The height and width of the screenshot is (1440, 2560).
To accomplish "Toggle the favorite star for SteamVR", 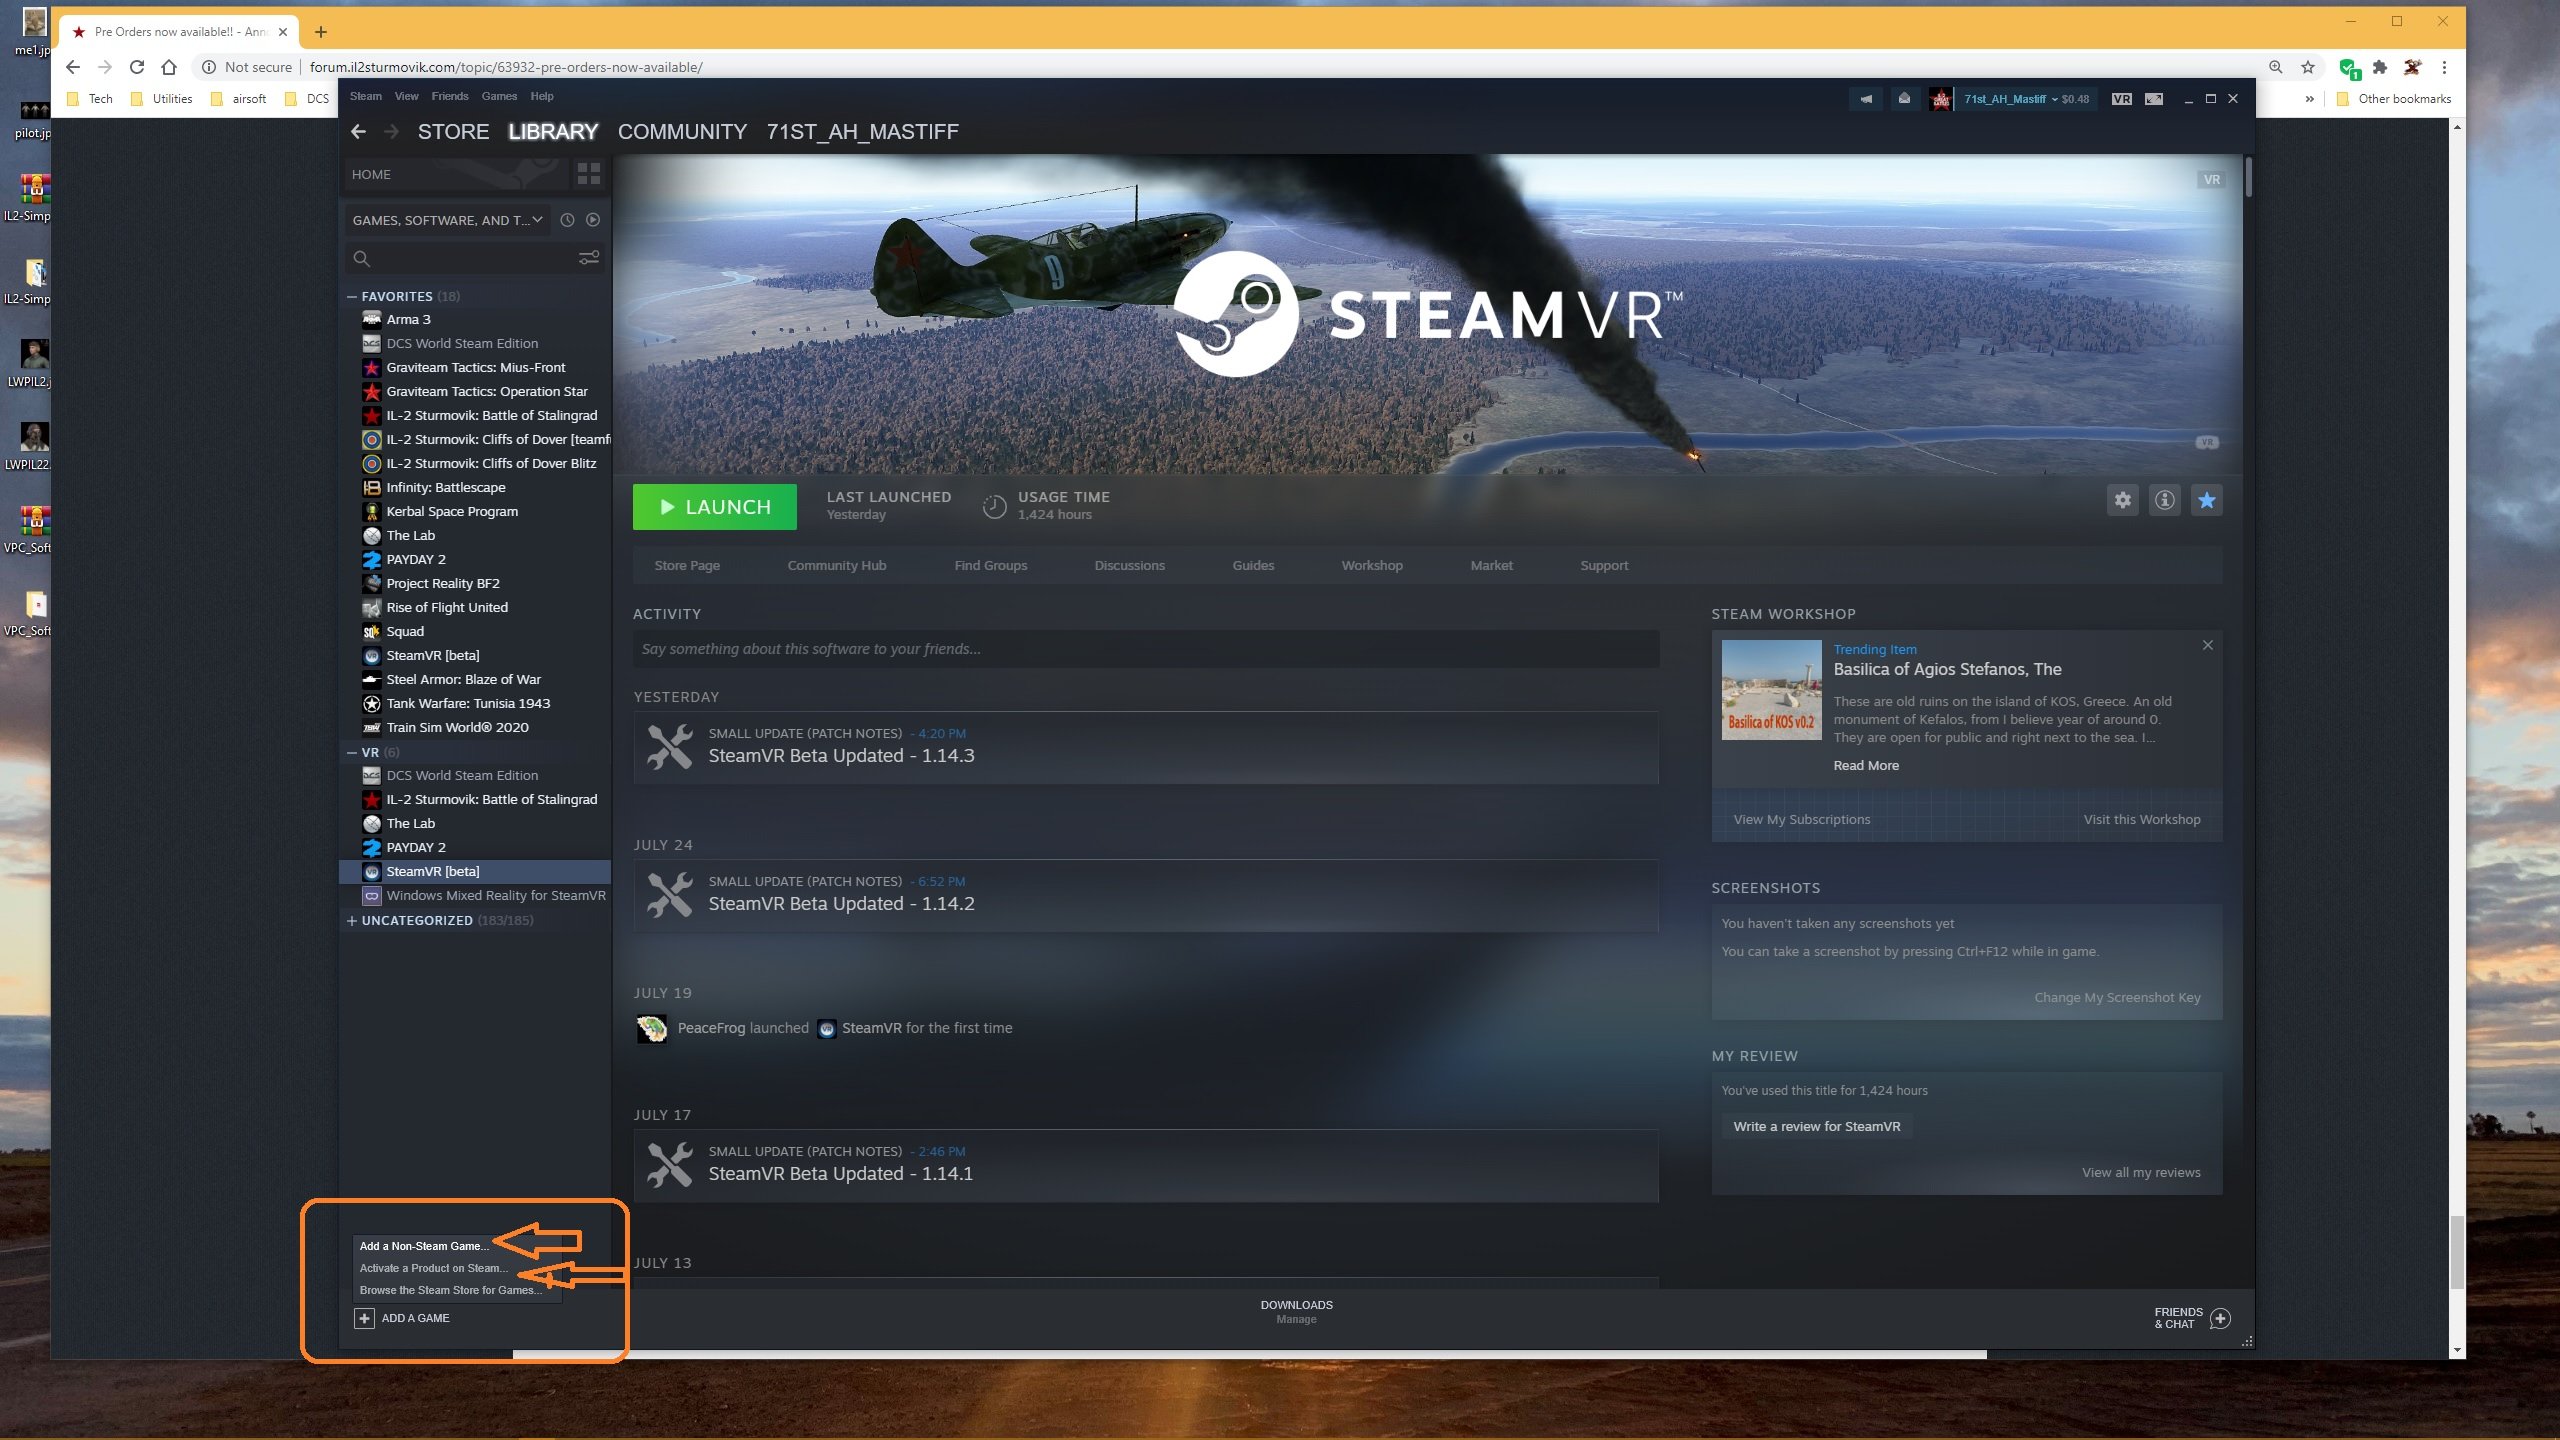I will [x=2206, y=500].
